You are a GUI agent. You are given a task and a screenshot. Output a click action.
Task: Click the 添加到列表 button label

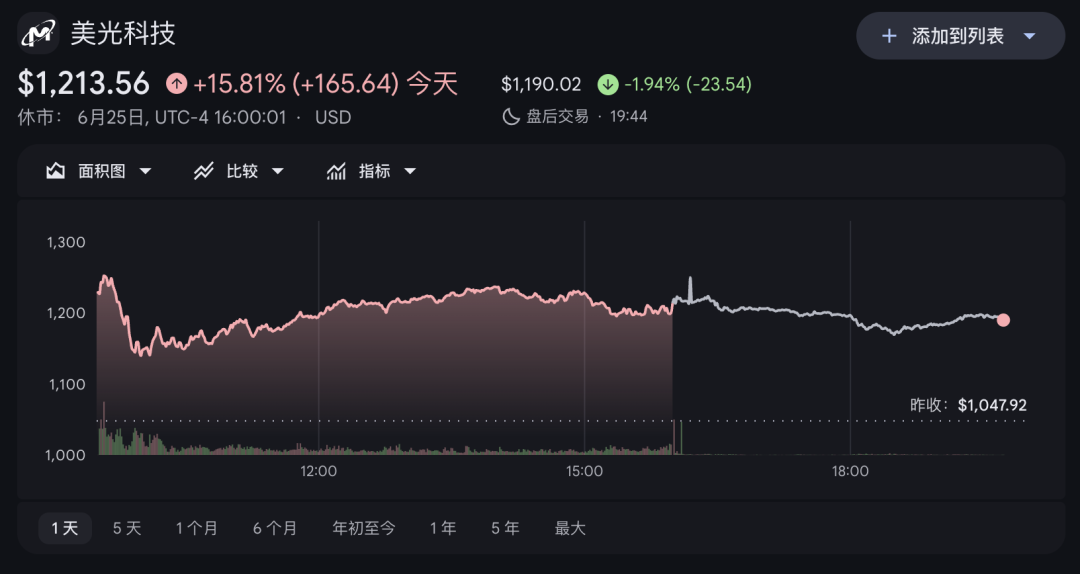pyautogui.click(x=957, y=36)
